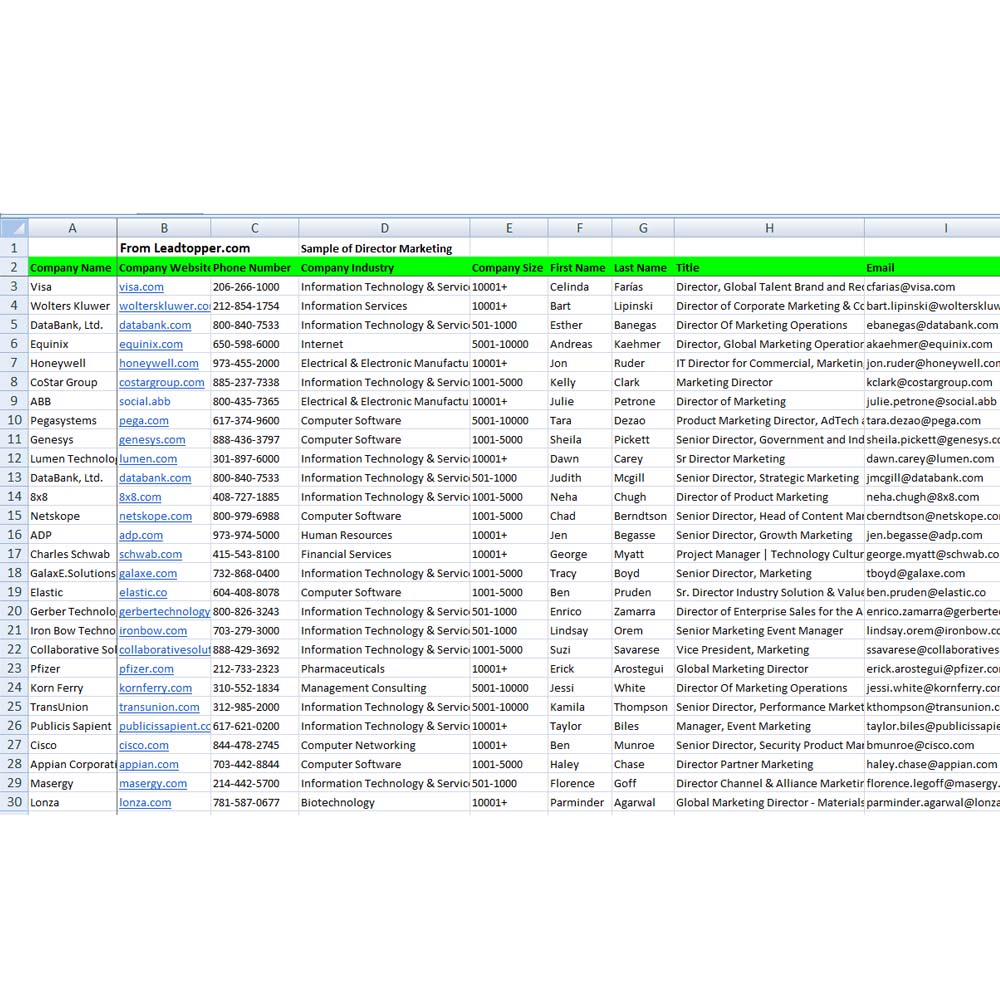Click the pfizer.com website link

tap(146, 669)
